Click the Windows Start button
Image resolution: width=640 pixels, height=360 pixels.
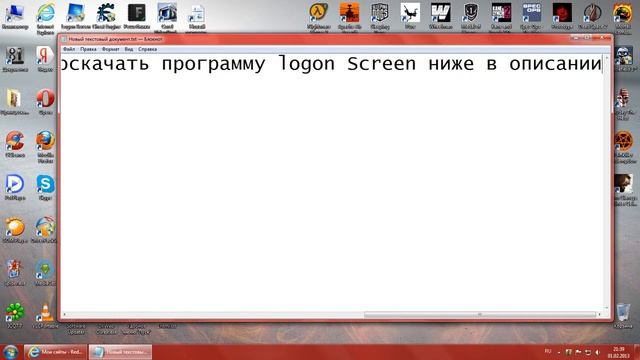[11, 352]
